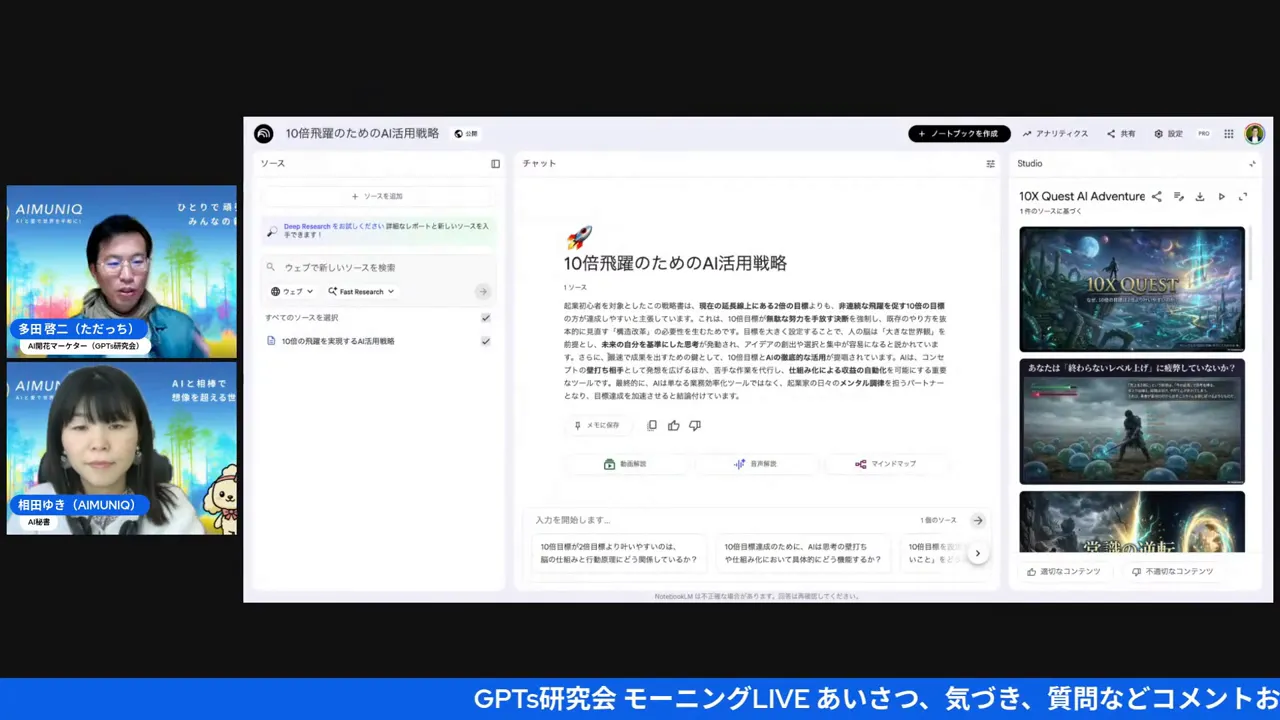
Task: Open アナリティクス from the top bar
Action: [1056, 133]
